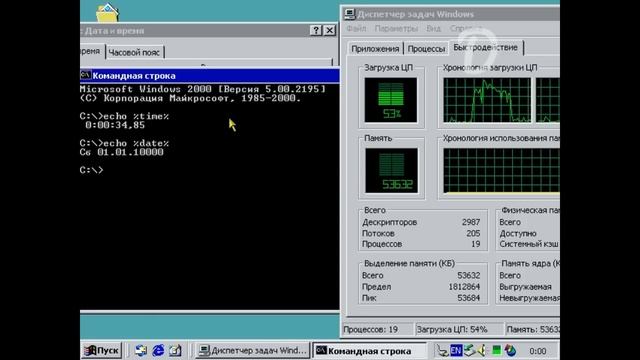Launch Internet Explorer from quick launch
640x360 pixels.
[158, 351]
